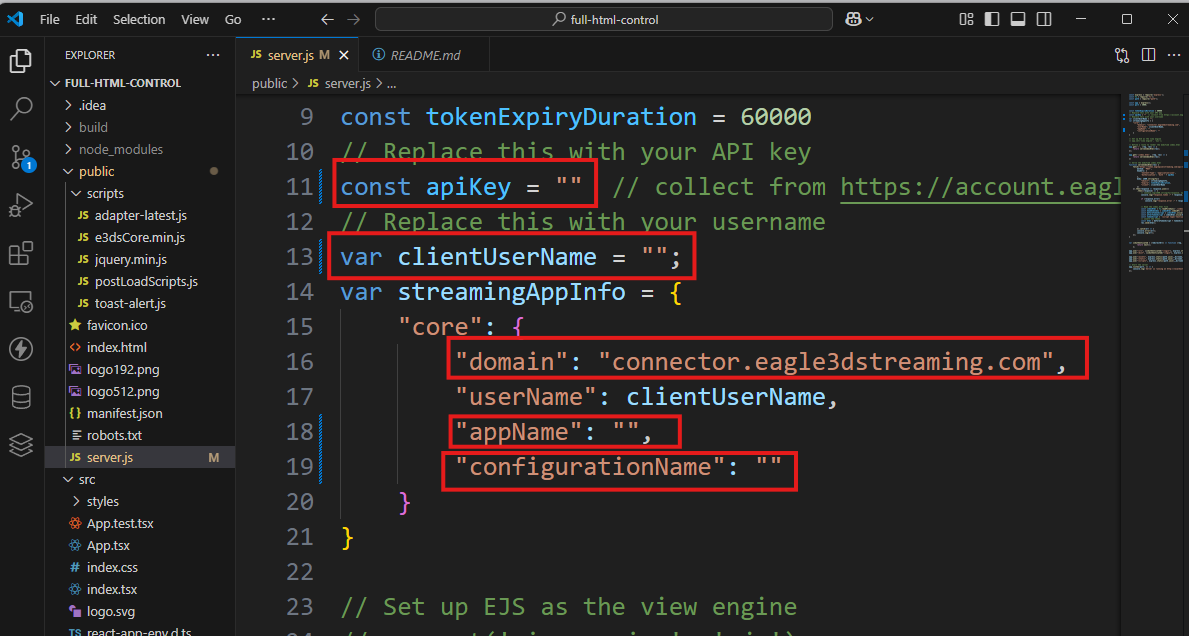The width and height of the screenshot is (1189, 636).
Task: Open the Extensions view
Action: pyautogui.click(x=21, y=253)
